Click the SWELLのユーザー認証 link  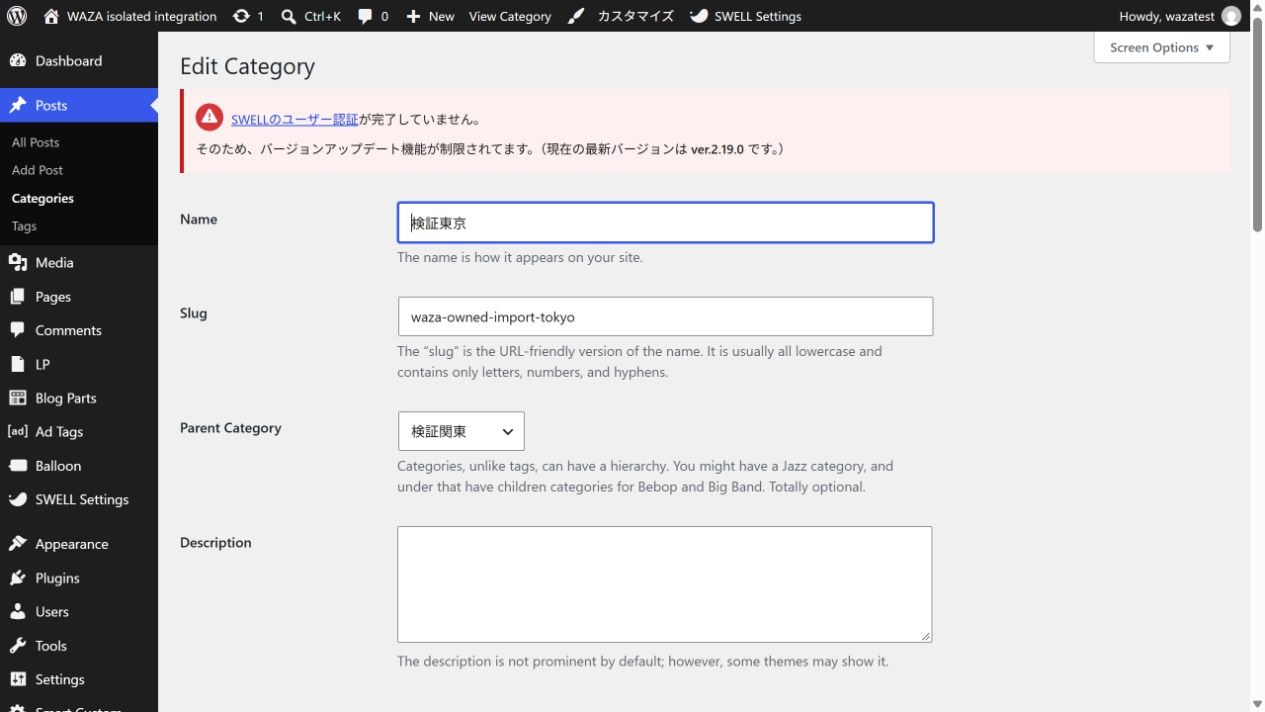294,119
